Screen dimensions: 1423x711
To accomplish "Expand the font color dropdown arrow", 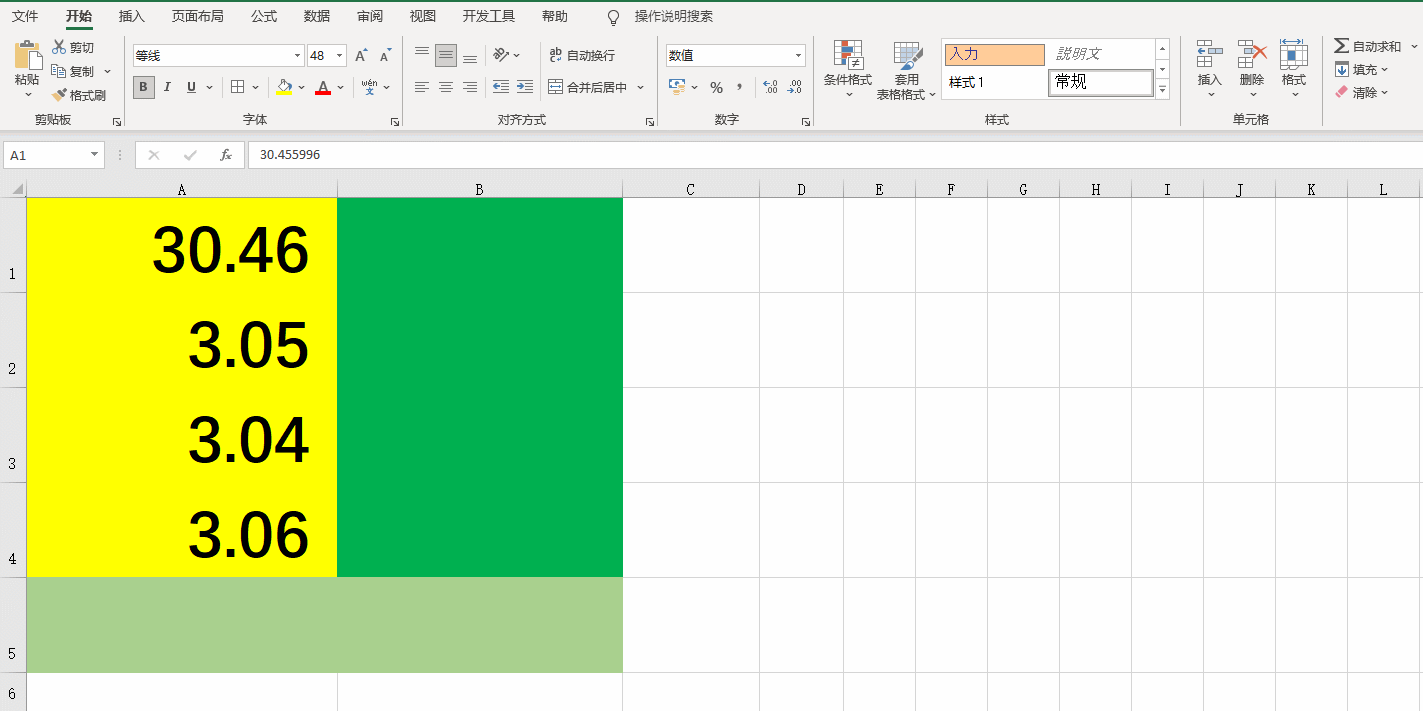I will (340, 87).
